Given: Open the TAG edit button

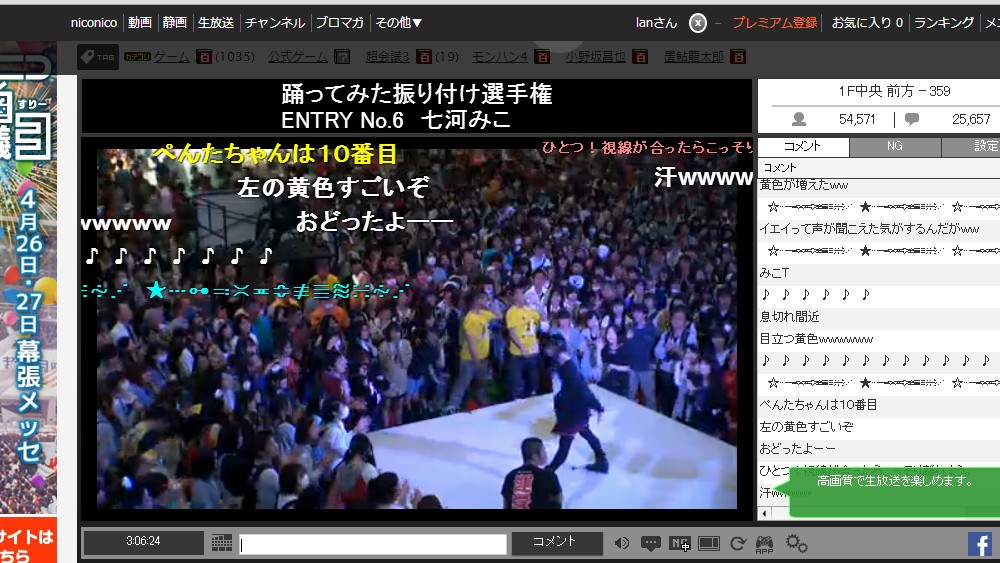Looking at the screenshot, I should pyautogui.click(x=98, y=57).
